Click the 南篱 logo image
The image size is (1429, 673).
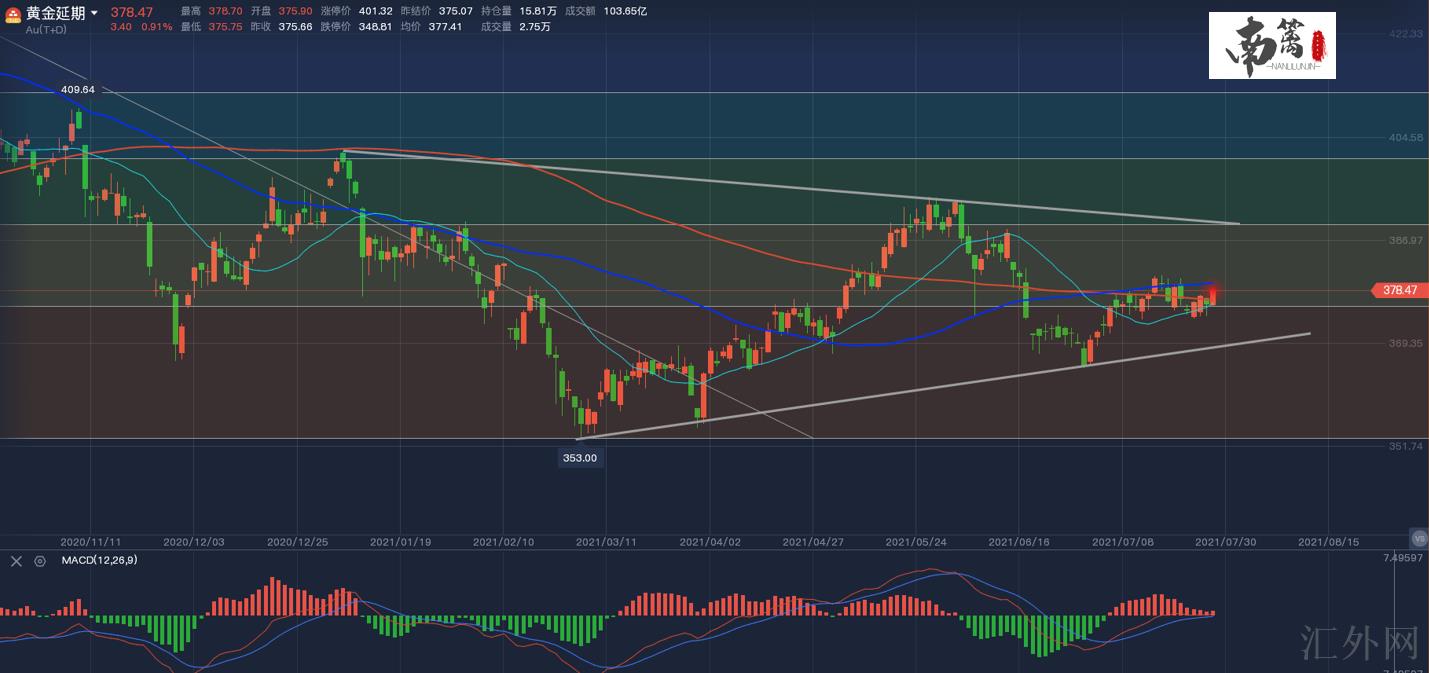[1271, 46]
